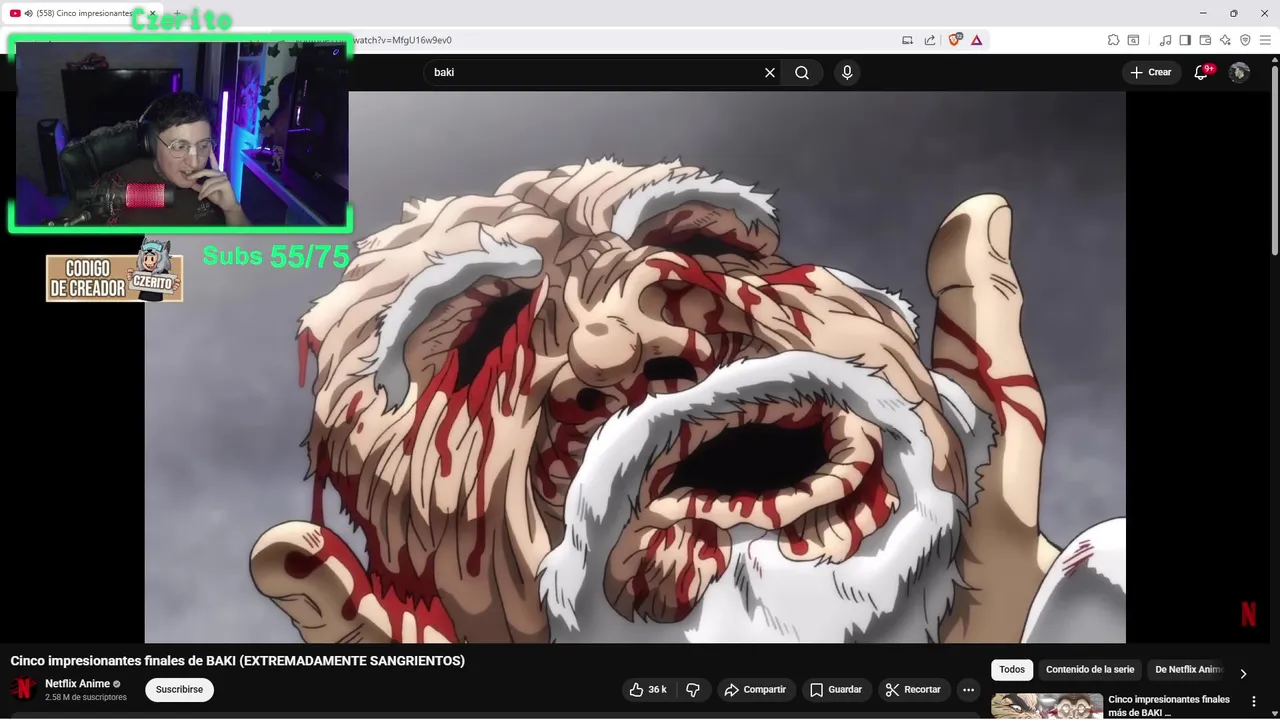Open the recommended video thumbnail in sidebar

coord(1047,706)
